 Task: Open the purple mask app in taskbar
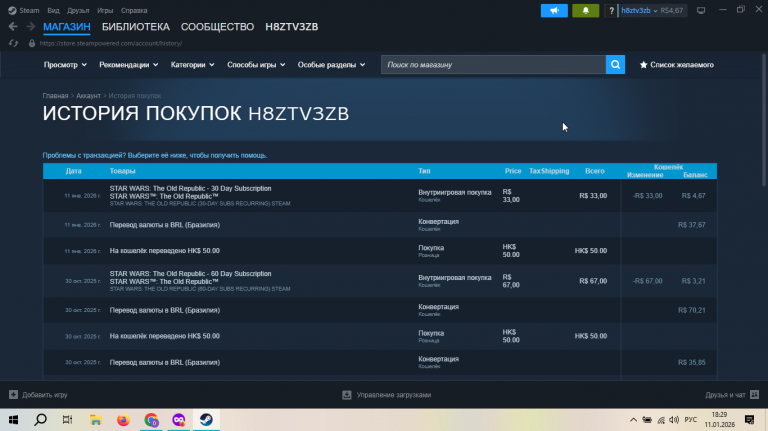(179, 420)
